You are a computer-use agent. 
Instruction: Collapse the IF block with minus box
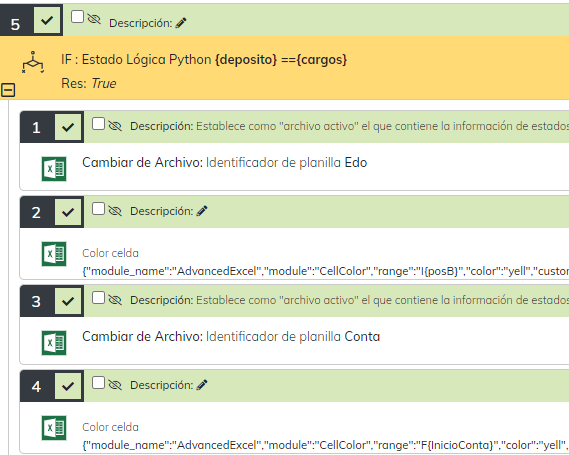[8, 90]
